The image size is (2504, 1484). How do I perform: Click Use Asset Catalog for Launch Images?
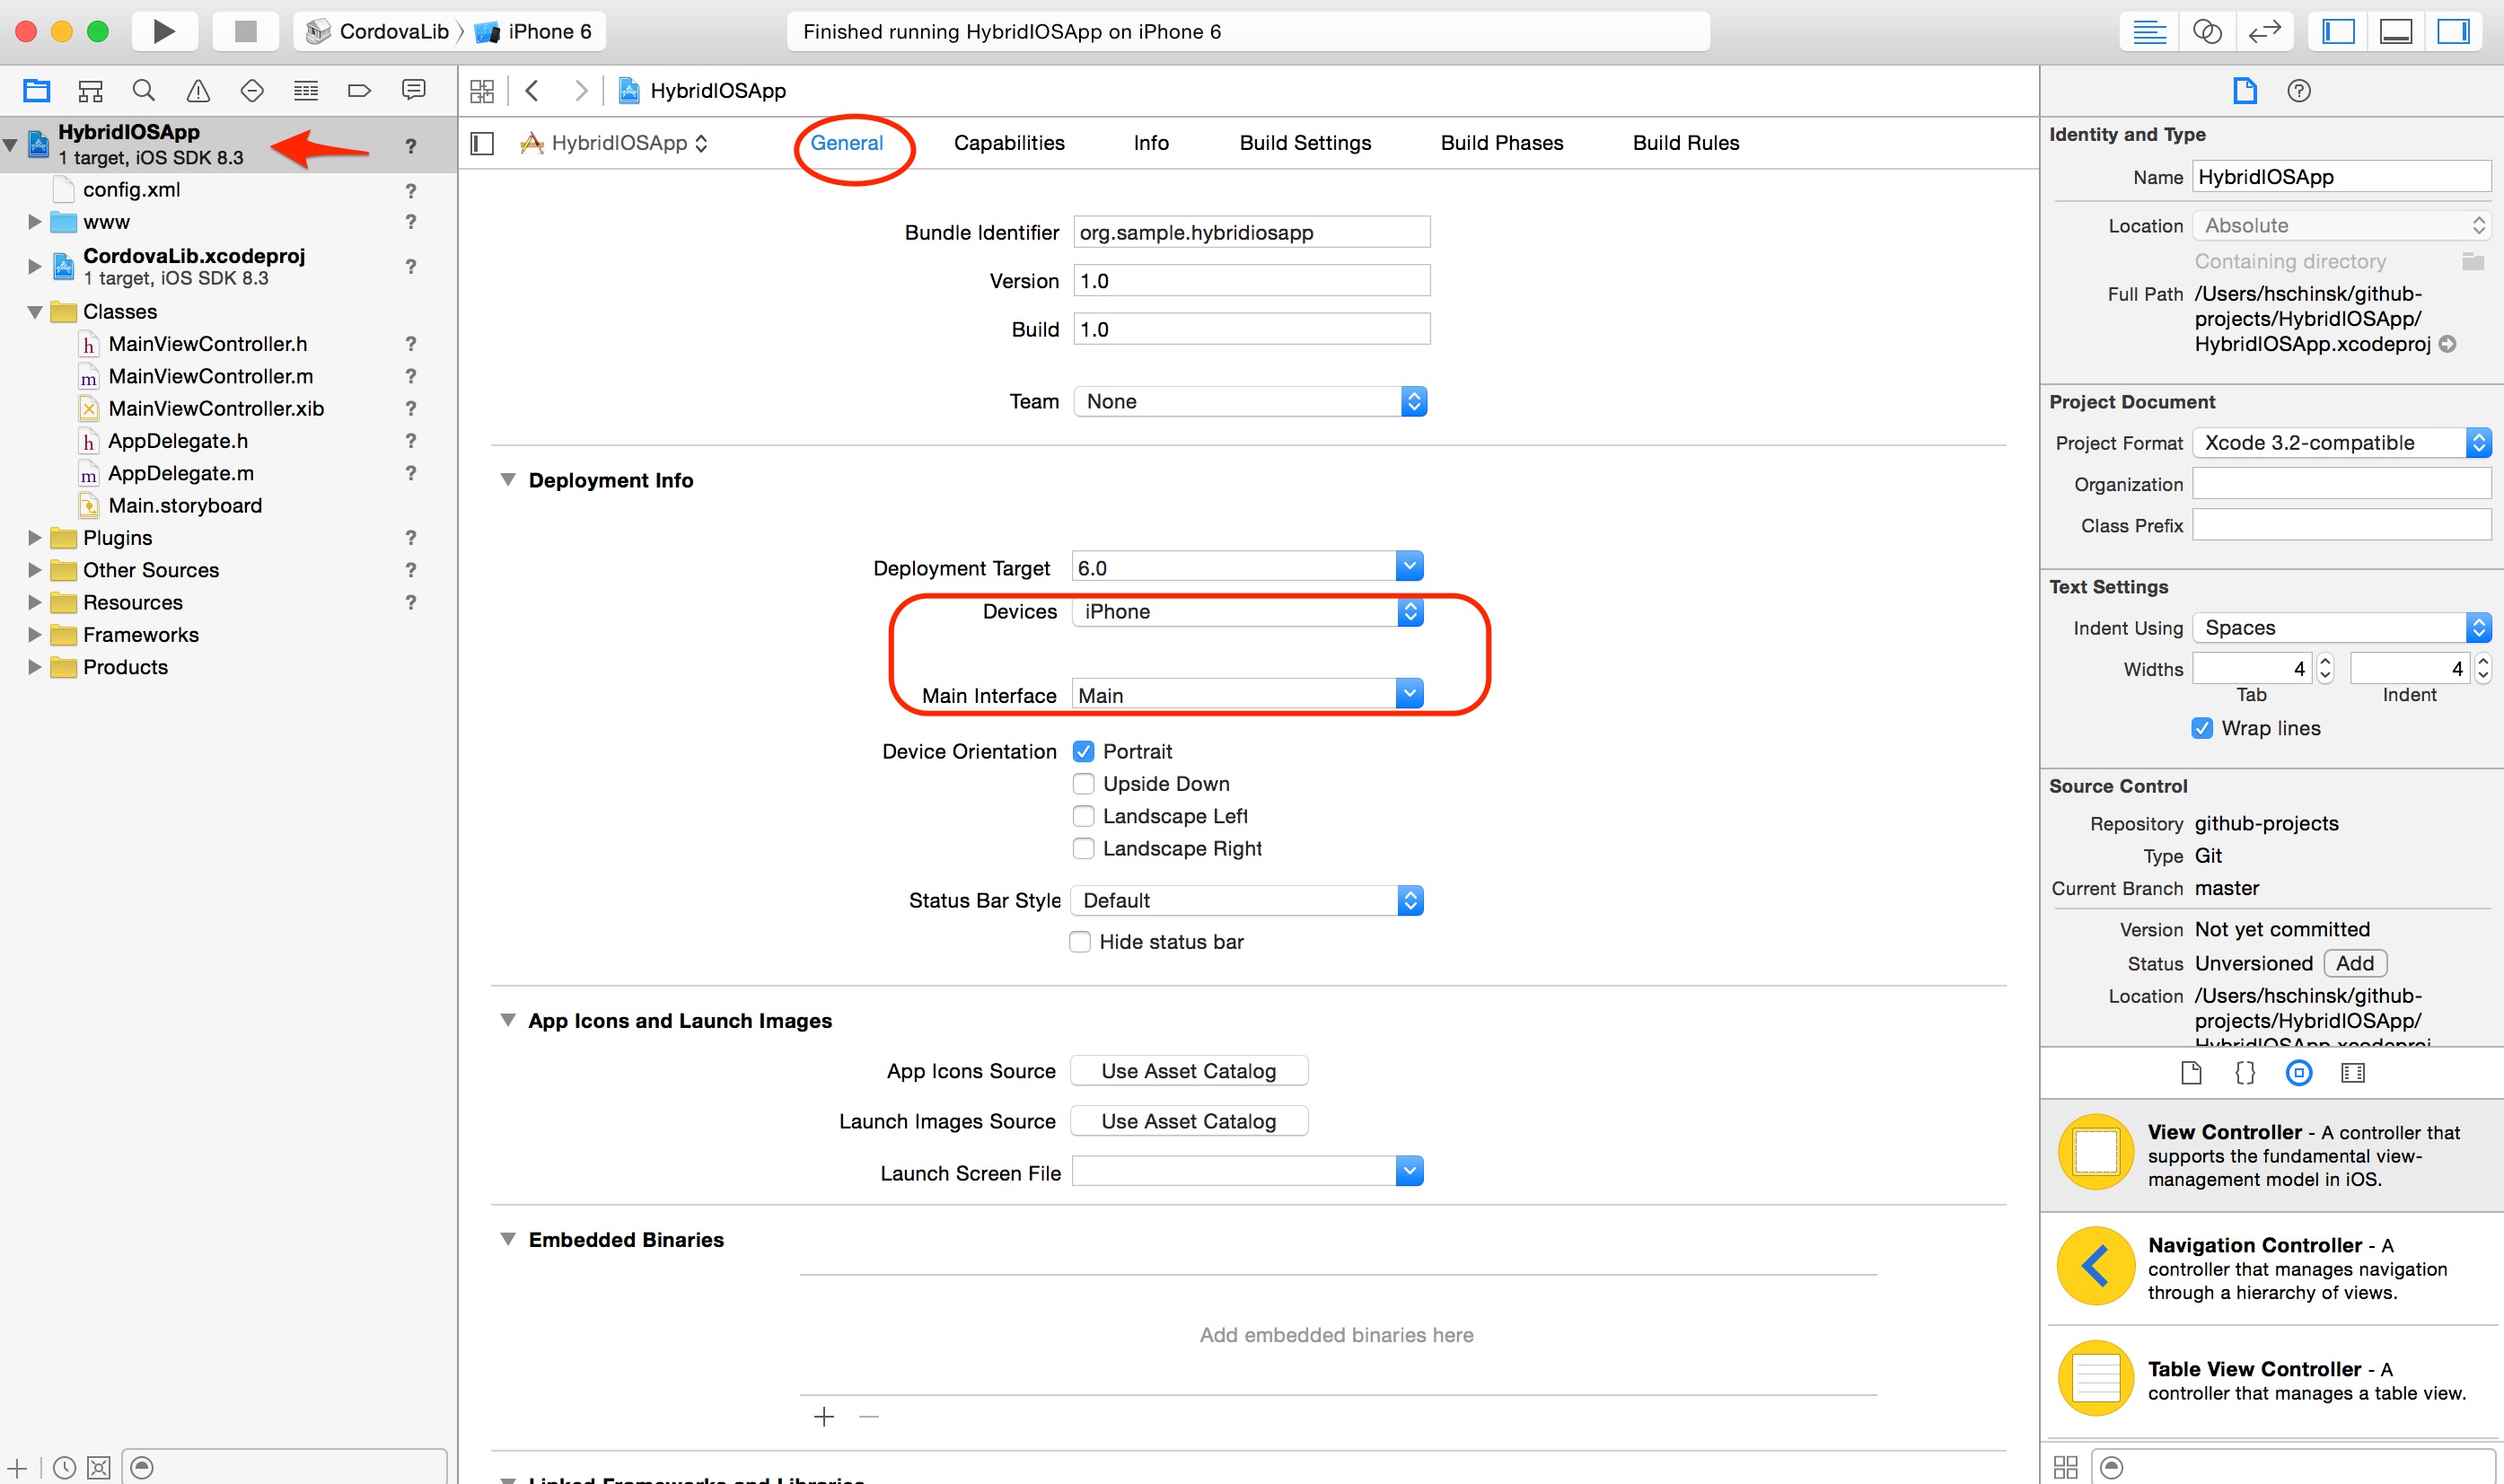tap(1189, 1121)
